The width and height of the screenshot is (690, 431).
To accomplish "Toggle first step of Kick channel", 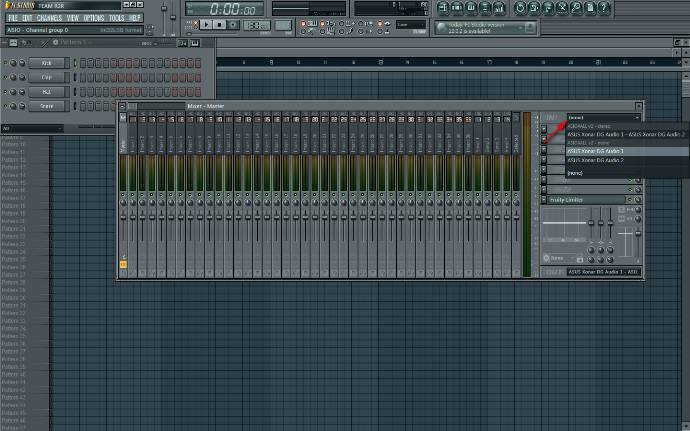I will pyautogui.click(x=83, y=63).
